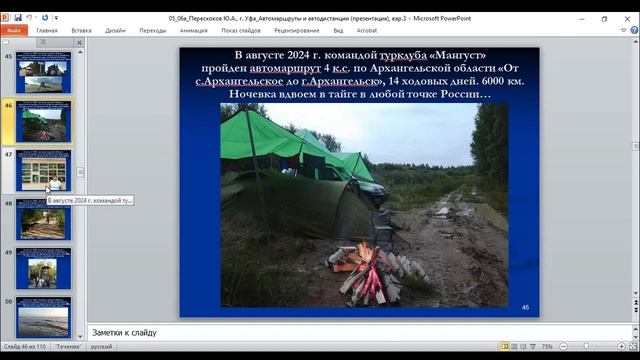Screen dimensions: 640x360
Task: Open the PowerPoint application icon menu
Action: tap(5, 18)
